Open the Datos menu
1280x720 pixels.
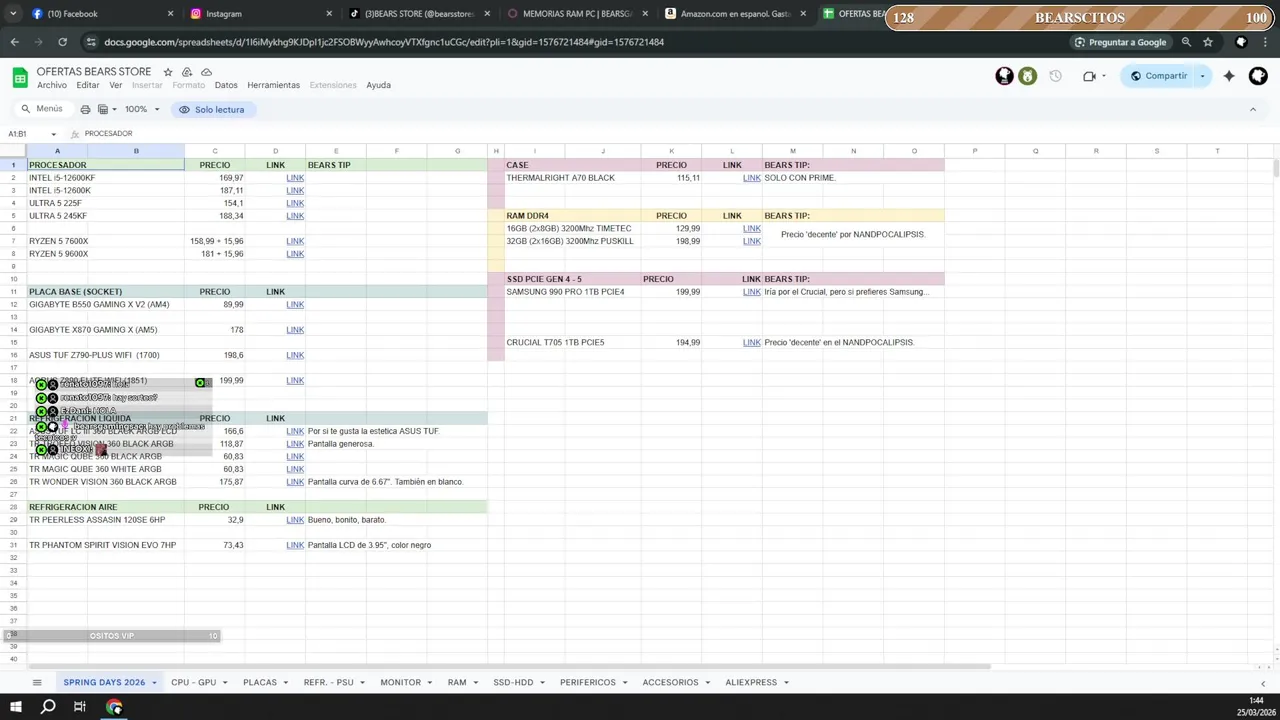(x=226, y=85)
